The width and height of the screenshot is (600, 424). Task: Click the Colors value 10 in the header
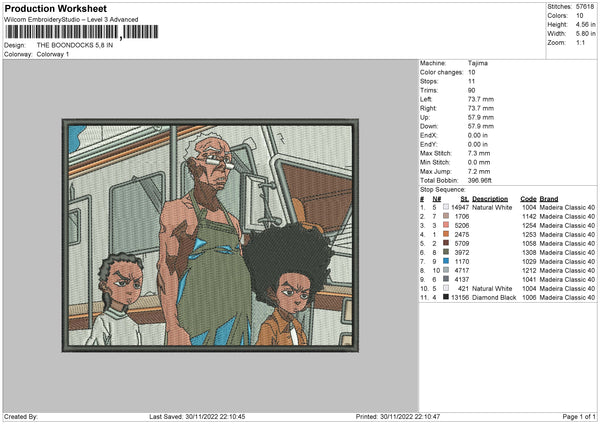click(579, 16)
